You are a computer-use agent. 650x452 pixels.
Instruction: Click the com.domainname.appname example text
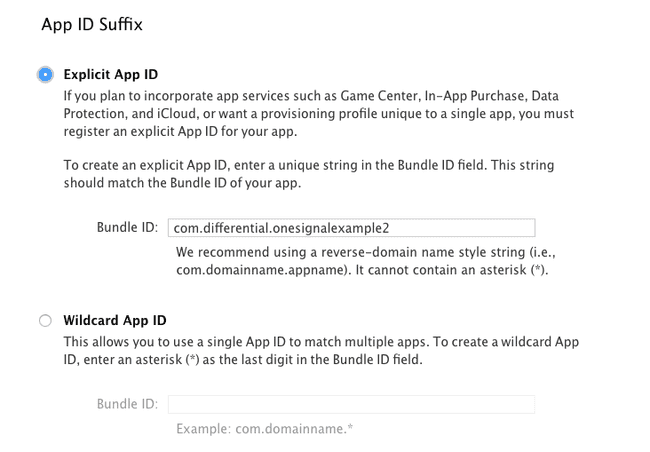pos(261,270)
